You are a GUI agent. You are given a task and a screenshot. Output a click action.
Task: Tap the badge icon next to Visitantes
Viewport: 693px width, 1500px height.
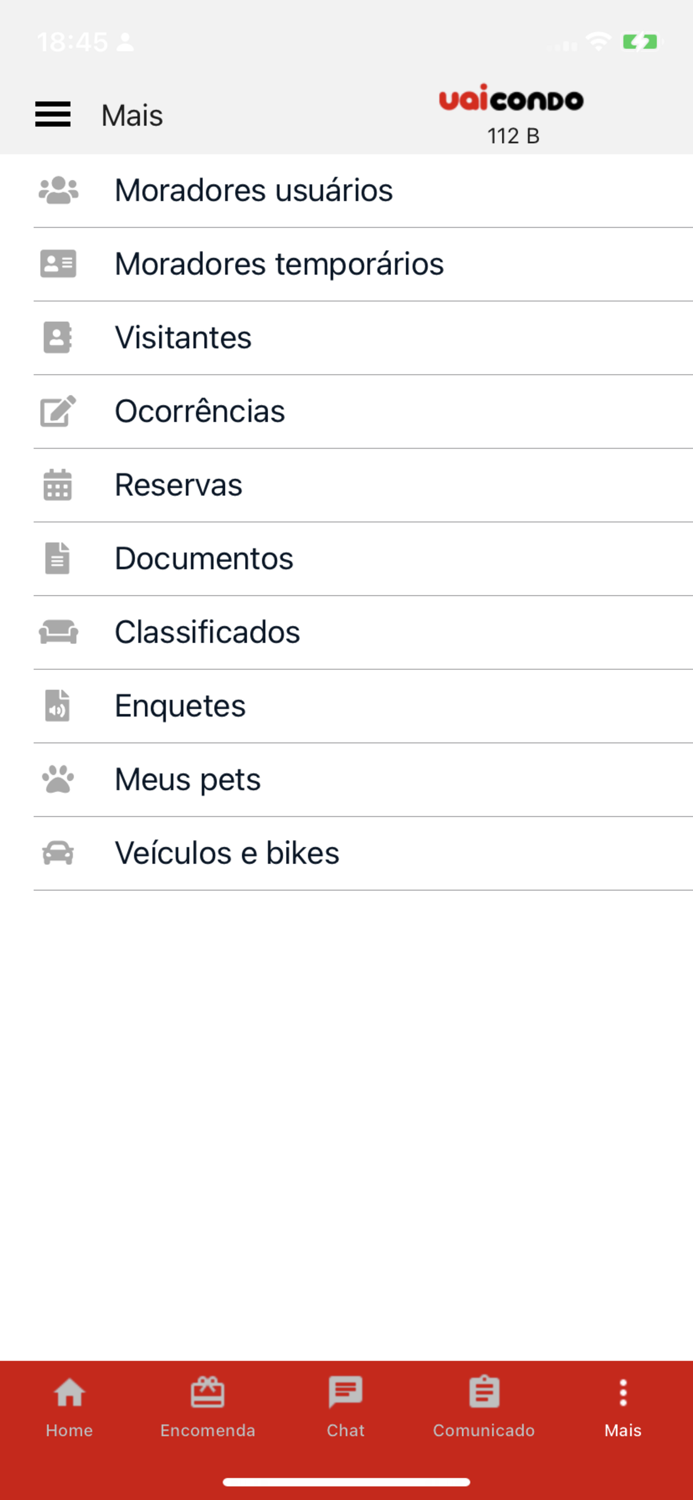tap(57, 337)
